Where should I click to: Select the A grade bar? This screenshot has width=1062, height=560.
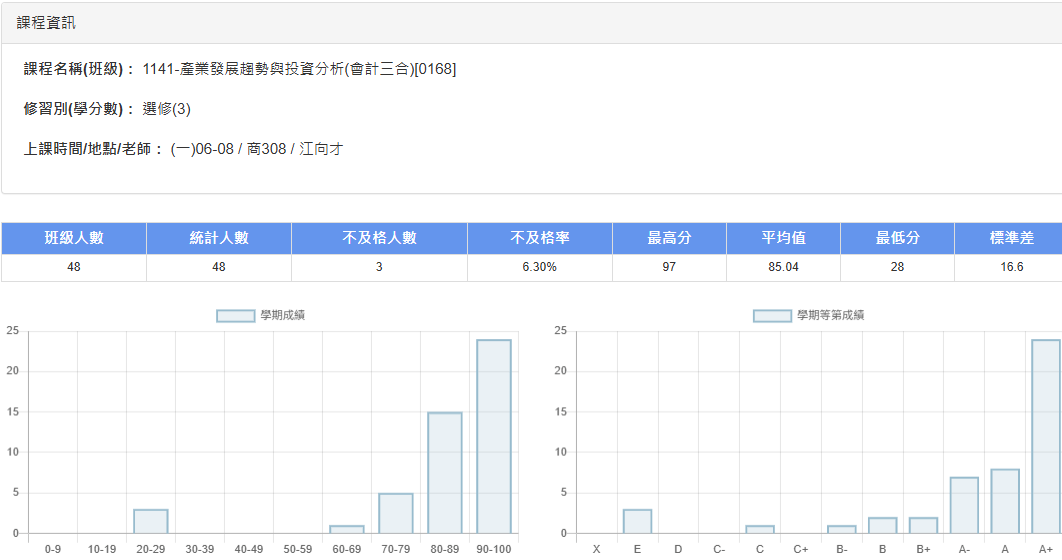coord(1005,501)
